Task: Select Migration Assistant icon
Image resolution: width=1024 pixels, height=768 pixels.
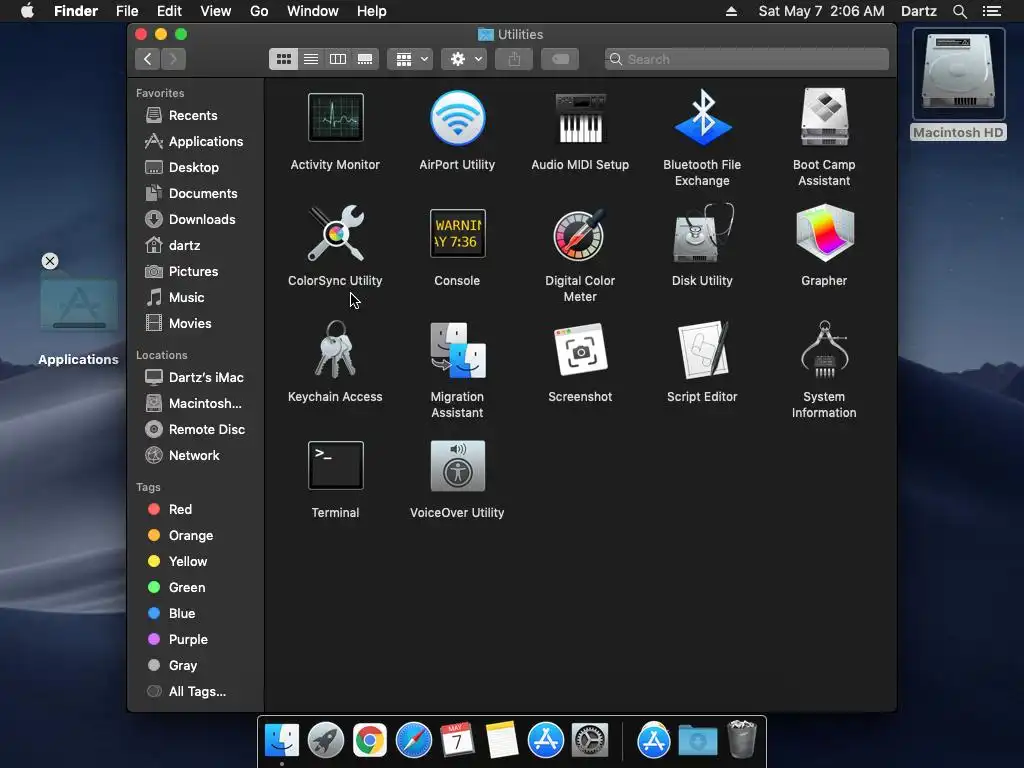Action: tap(457, 349)
